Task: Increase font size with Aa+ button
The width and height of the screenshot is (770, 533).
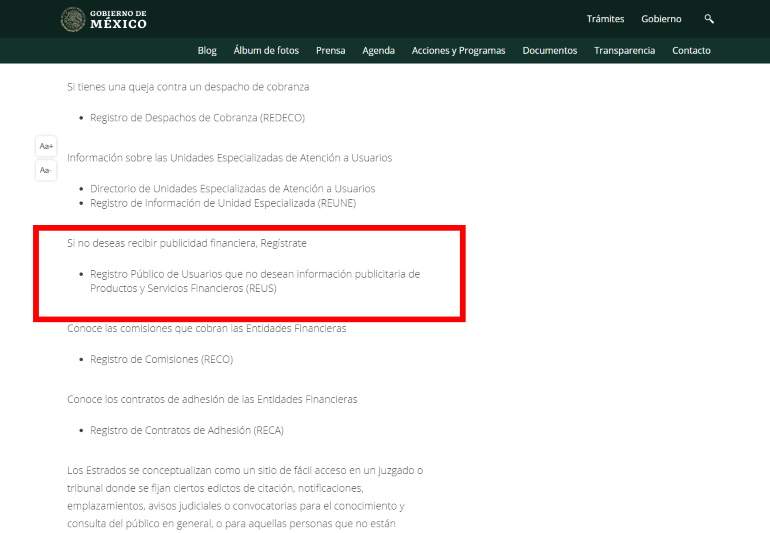Action: (x=46, y=146)
